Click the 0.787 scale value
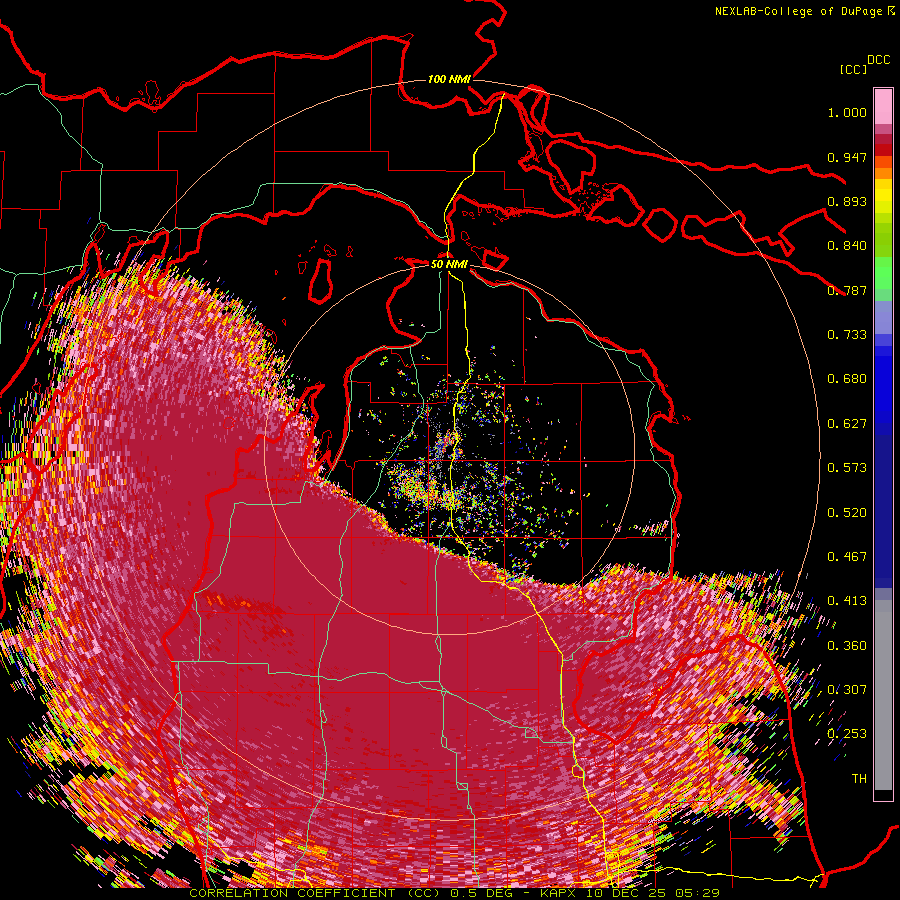Image resolution: width=900 pixels, height=900 pixels. [847, 290]
